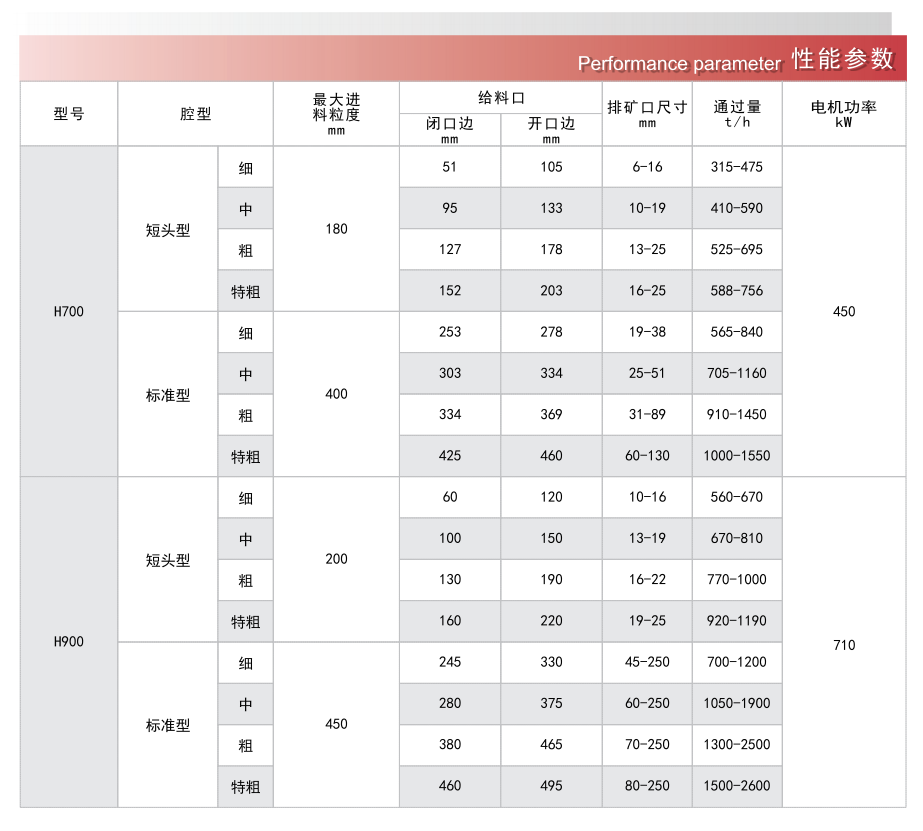
Task: Click the 开口边 sub-header
Action: coord(551,129)
